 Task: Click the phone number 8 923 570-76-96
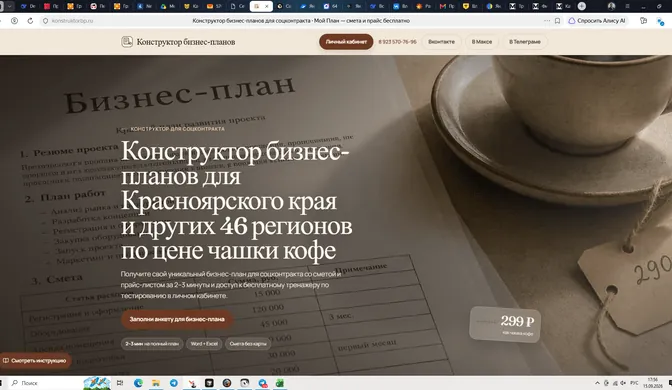point(397,42)
